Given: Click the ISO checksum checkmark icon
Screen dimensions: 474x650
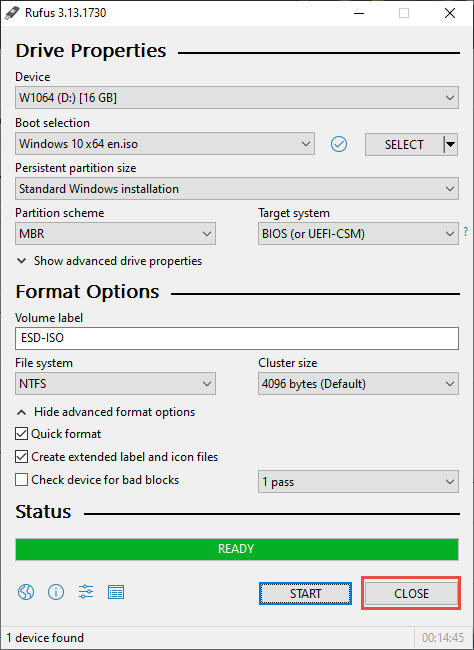Looking at the screenshot, I should click(339, 144).
